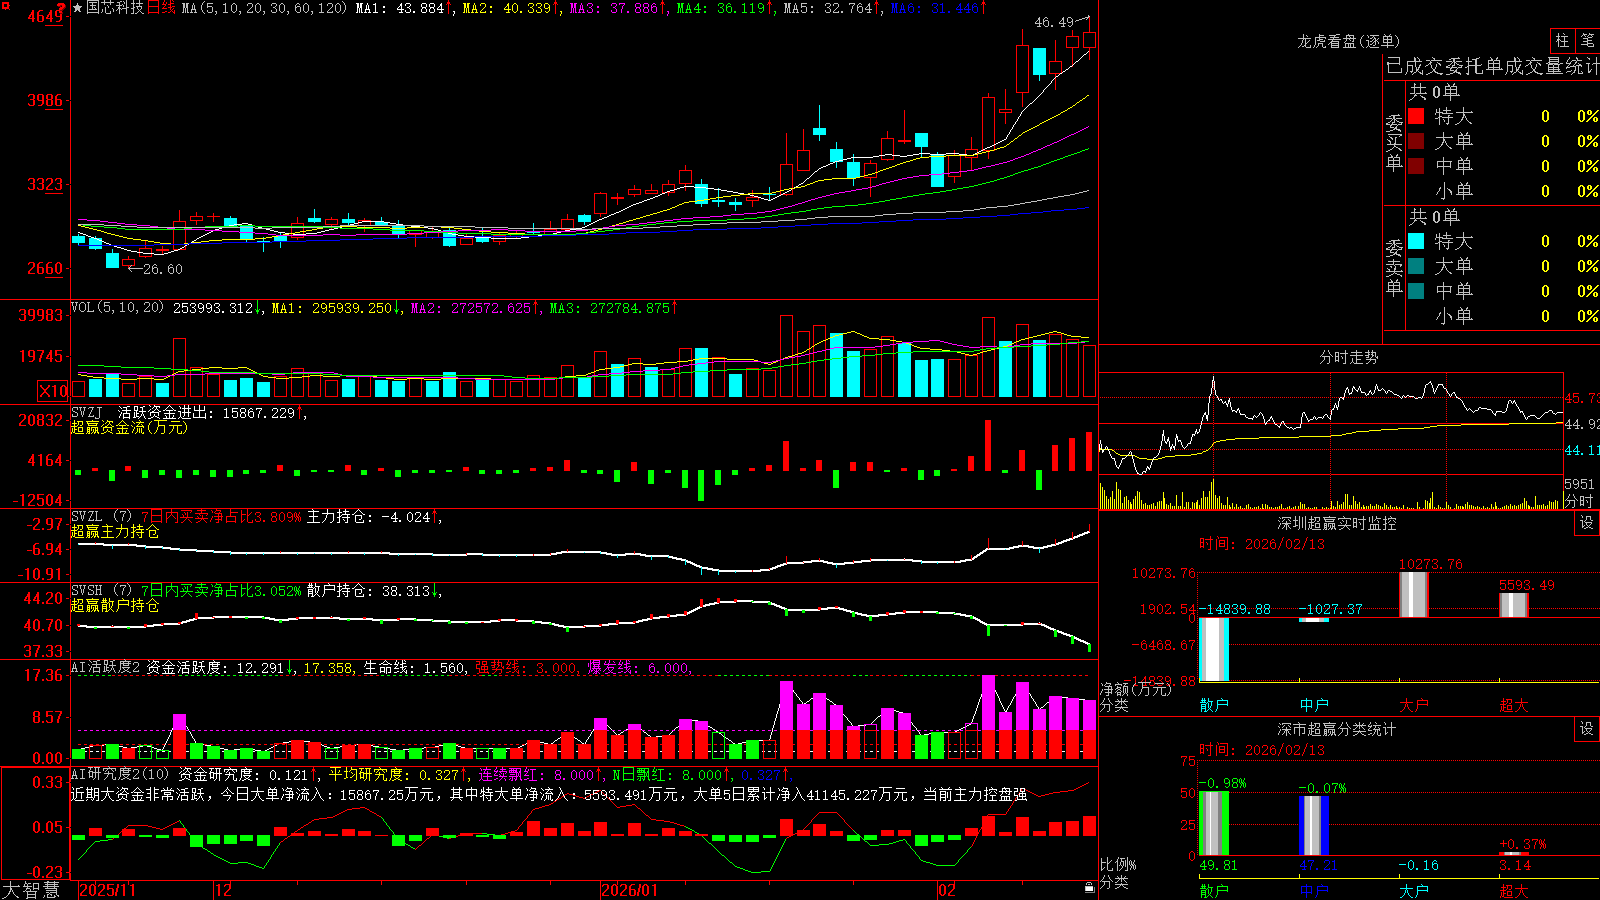
Task: Click the 5593.49 超大 bar in 深圳超赢实时监控
Action: (1514, 605)
